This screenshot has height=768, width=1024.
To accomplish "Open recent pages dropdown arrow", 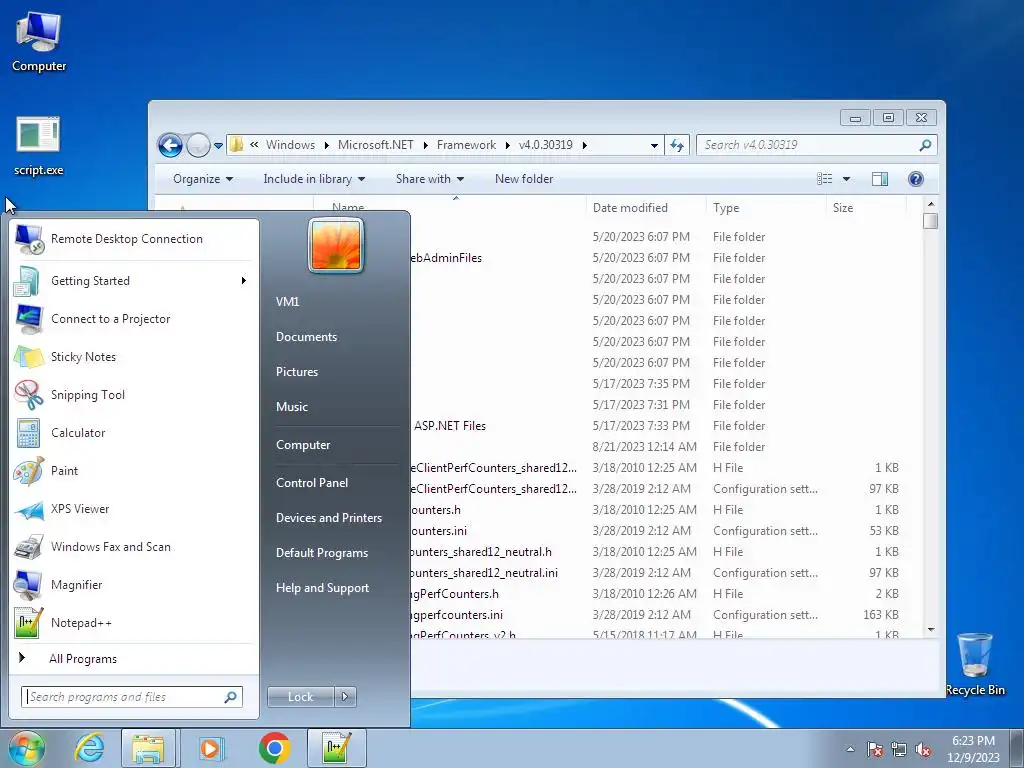I will click(218, 146).
